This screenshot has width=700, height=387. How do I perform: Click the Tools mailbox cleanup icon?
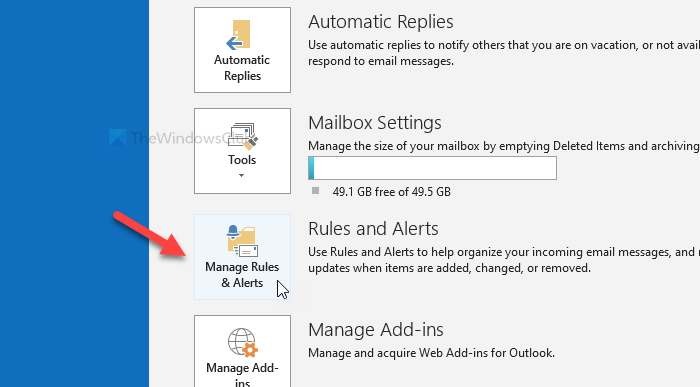click(x=242, y=136)
